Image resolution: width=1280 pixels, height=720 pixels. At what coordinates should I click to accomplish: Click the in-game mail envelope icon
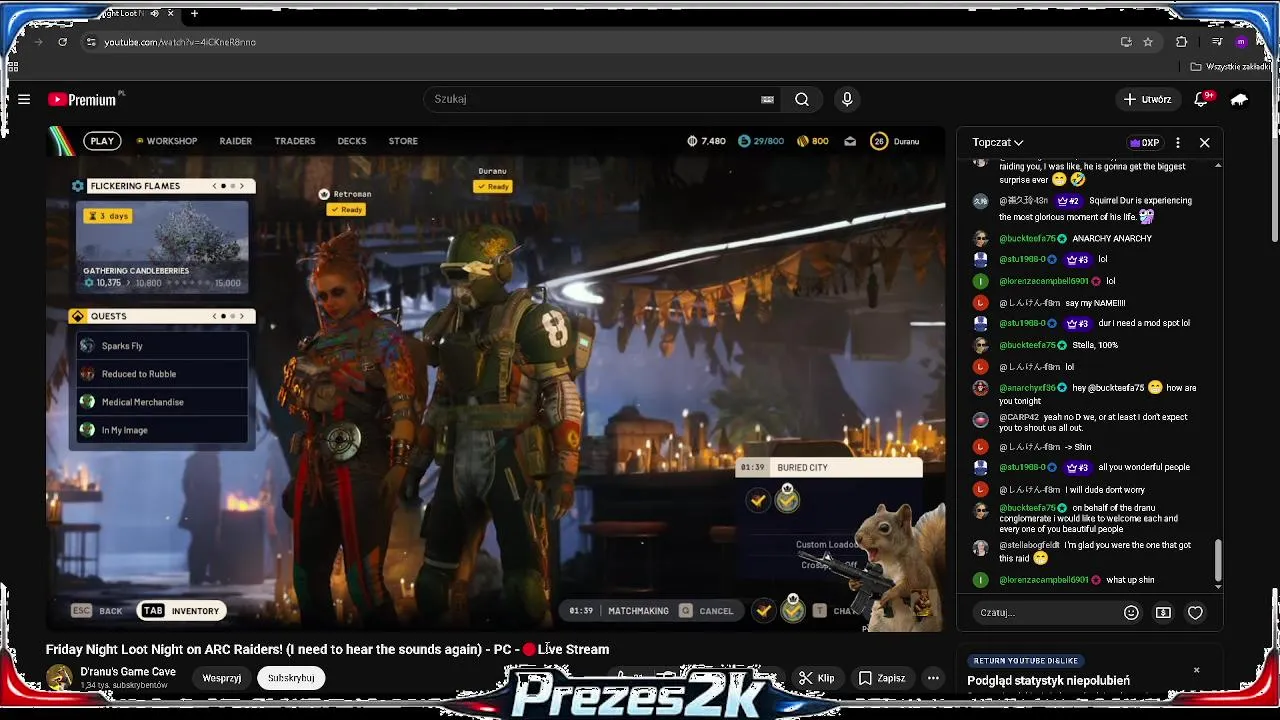tap(850, 141)
